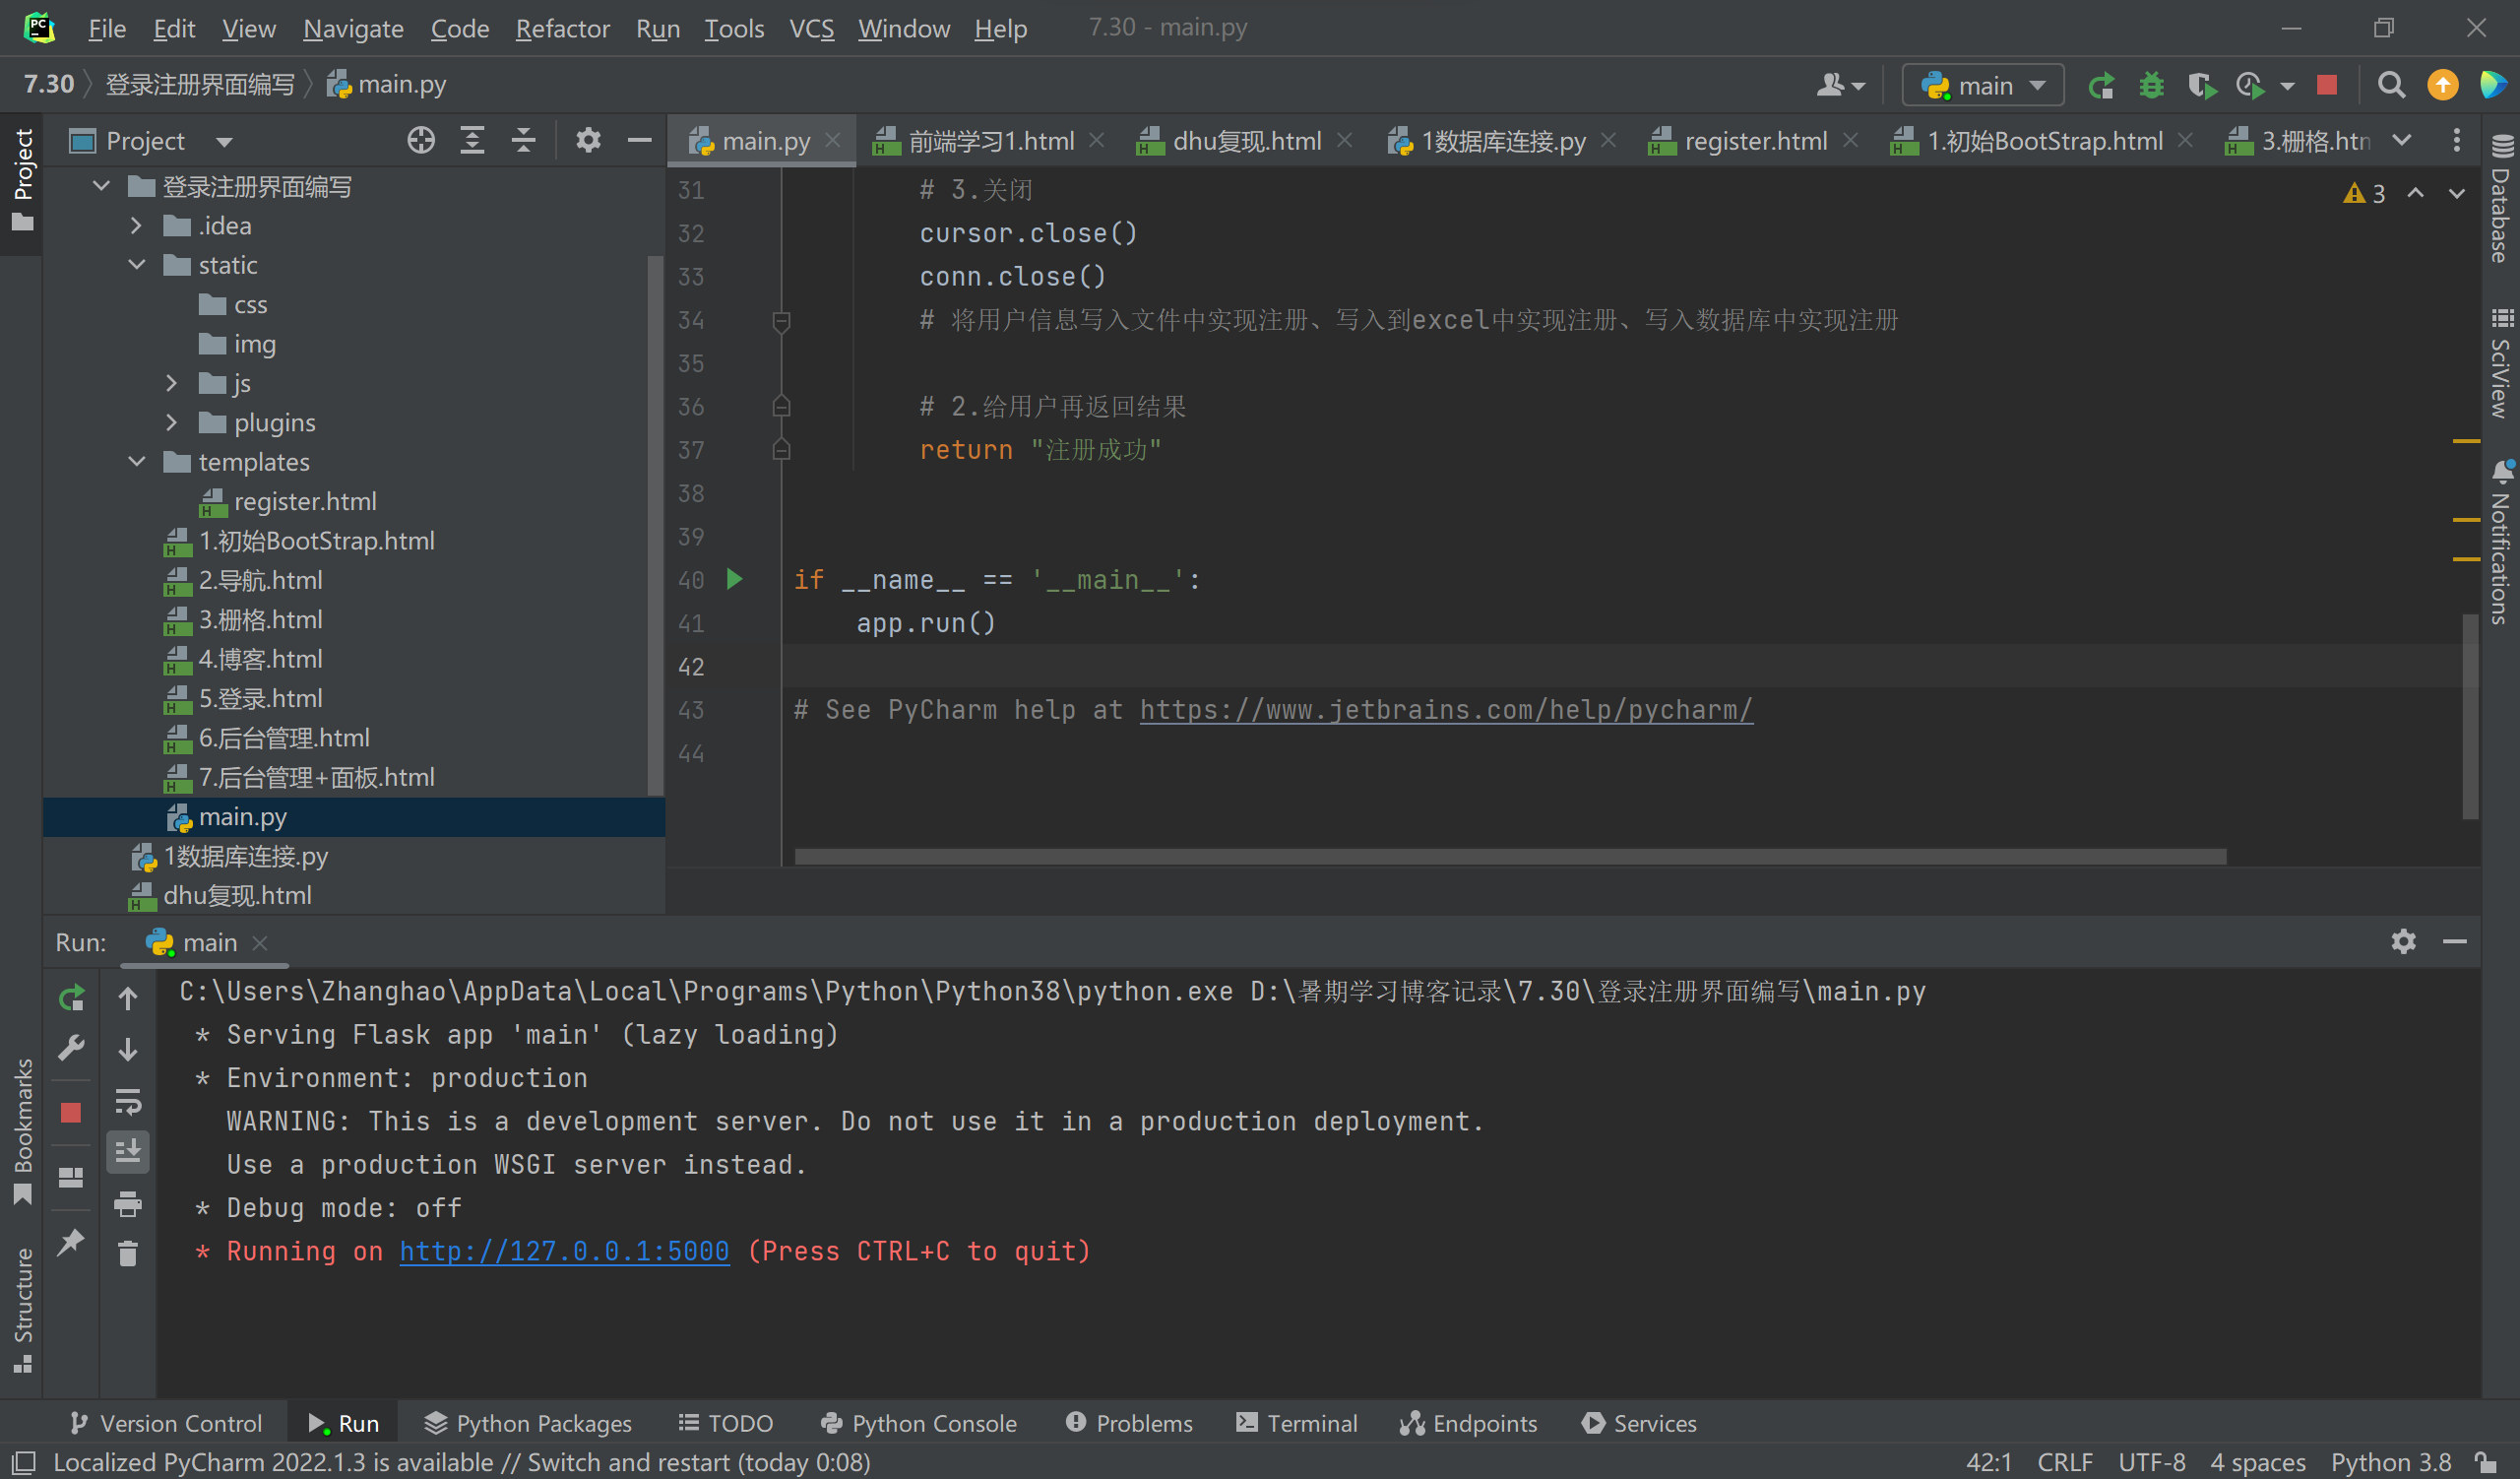Rerun main using green rerun icon in Run panel
Image resolution: width=2520 pixels, height=1479 pixels.
click(71, 998)
